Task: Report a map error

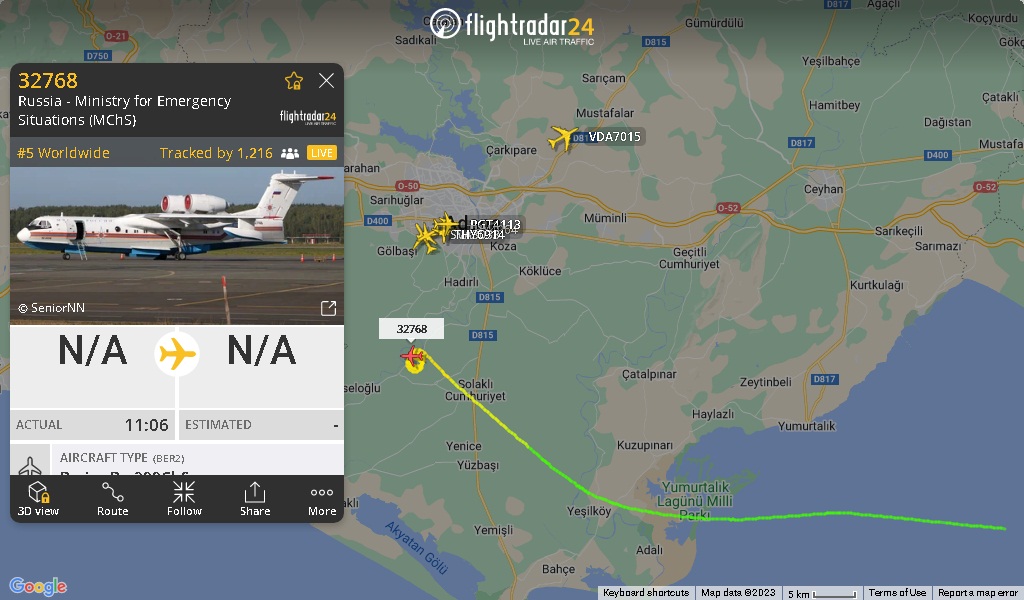Action: click(978, 593)
